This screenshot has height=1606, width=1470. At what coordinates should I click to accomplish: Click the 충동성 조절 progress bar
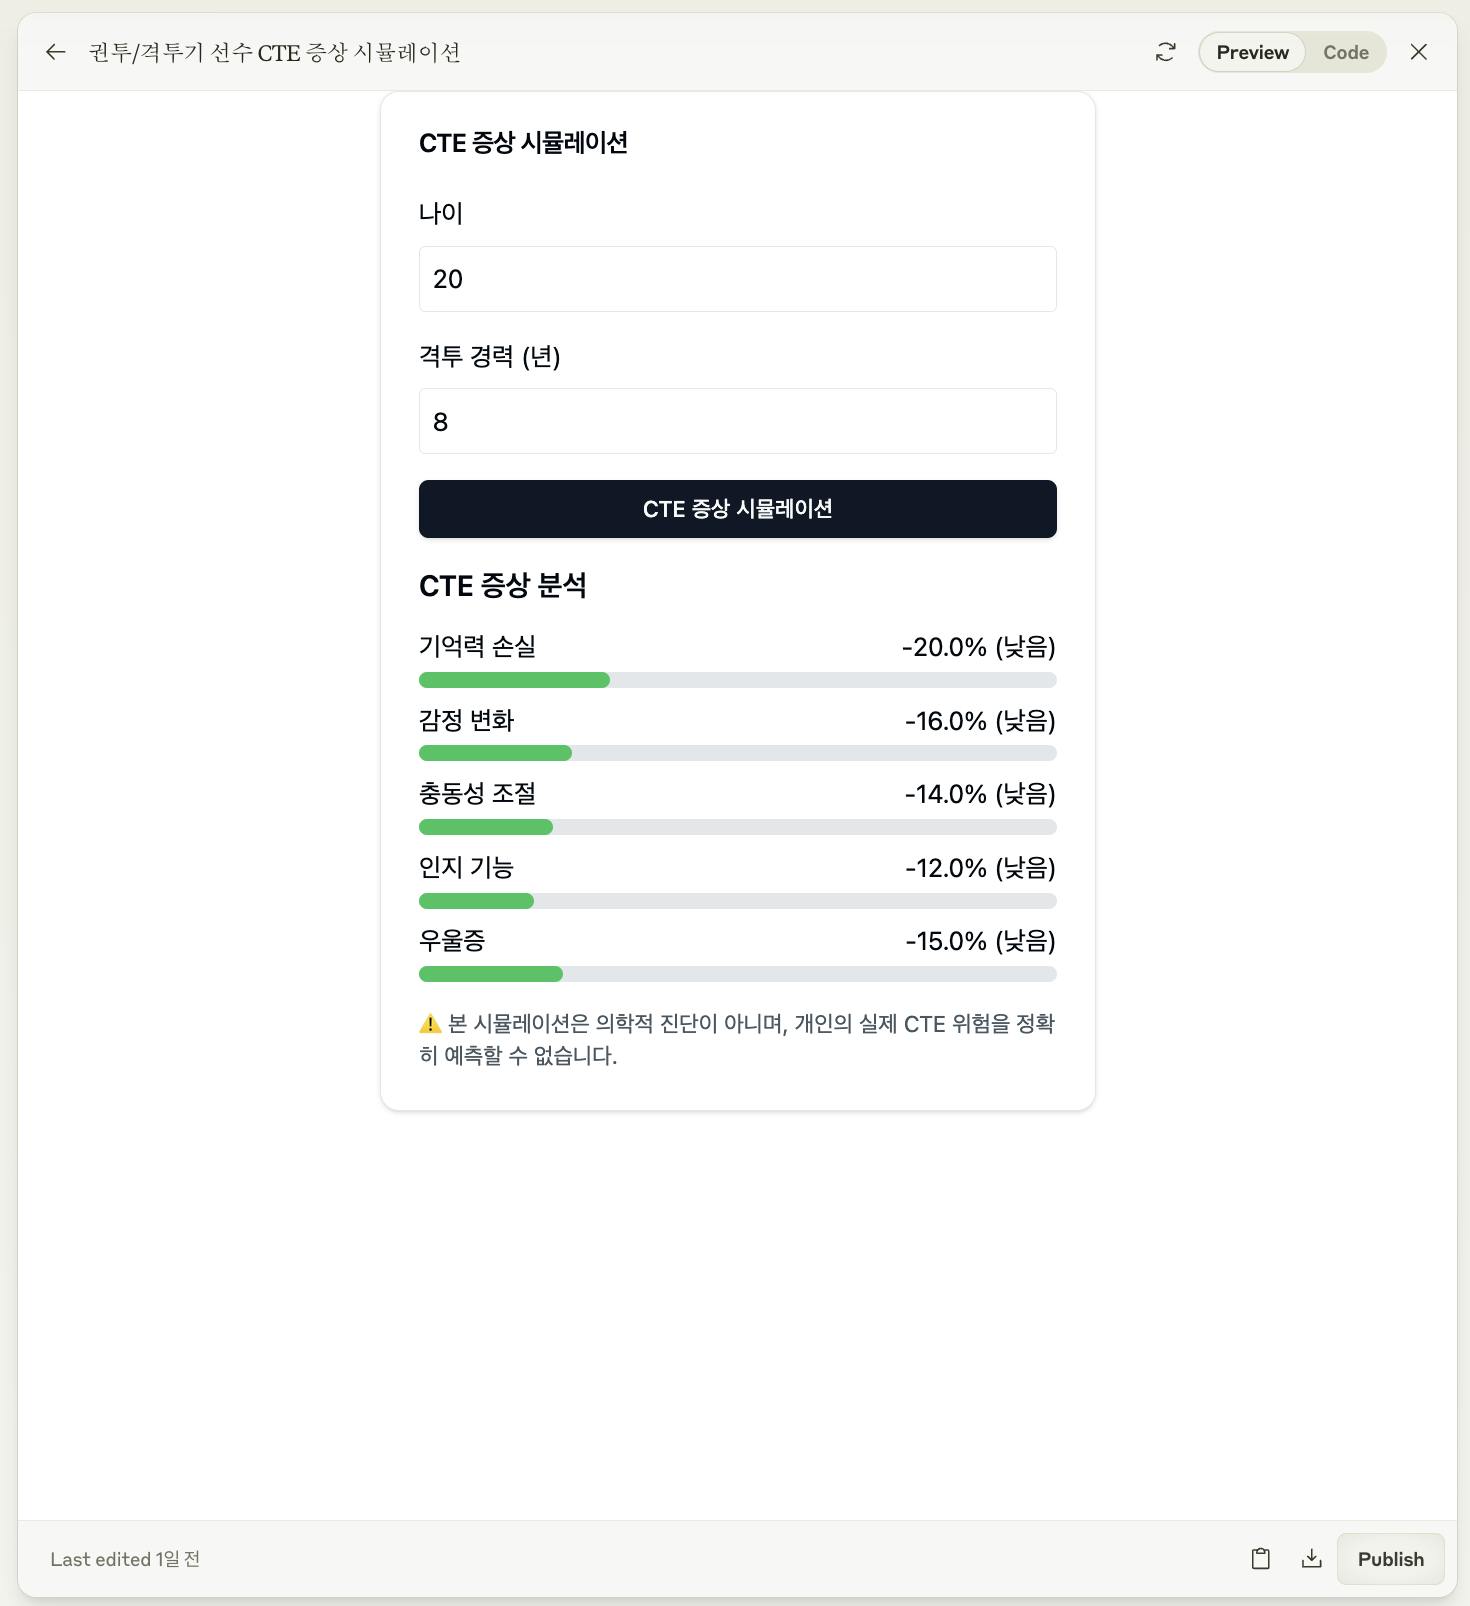click(x=737, y=827)
